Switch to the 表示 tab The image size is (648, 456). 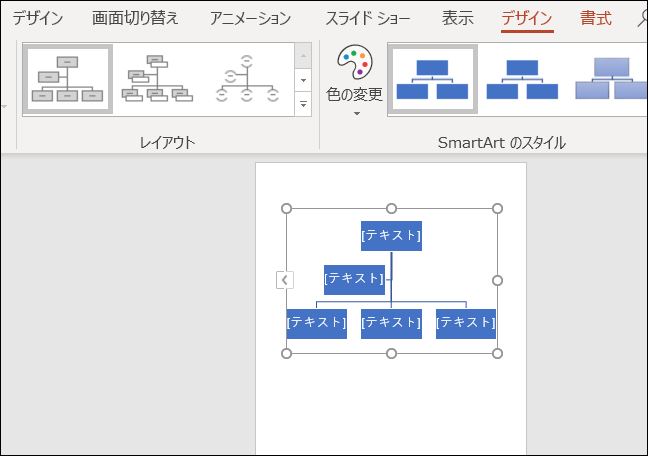click(457, 18)
